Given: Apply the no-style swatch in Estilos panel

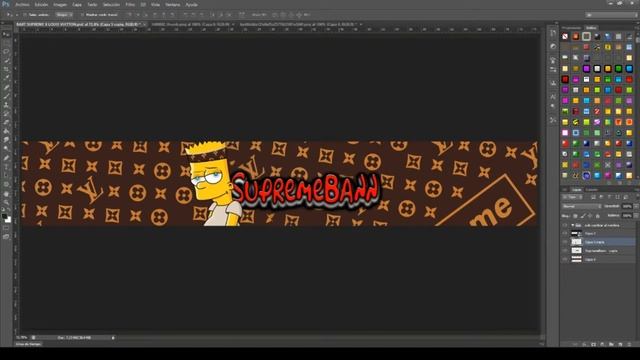Looking at the screenshot, I should [x=565, y=36].
